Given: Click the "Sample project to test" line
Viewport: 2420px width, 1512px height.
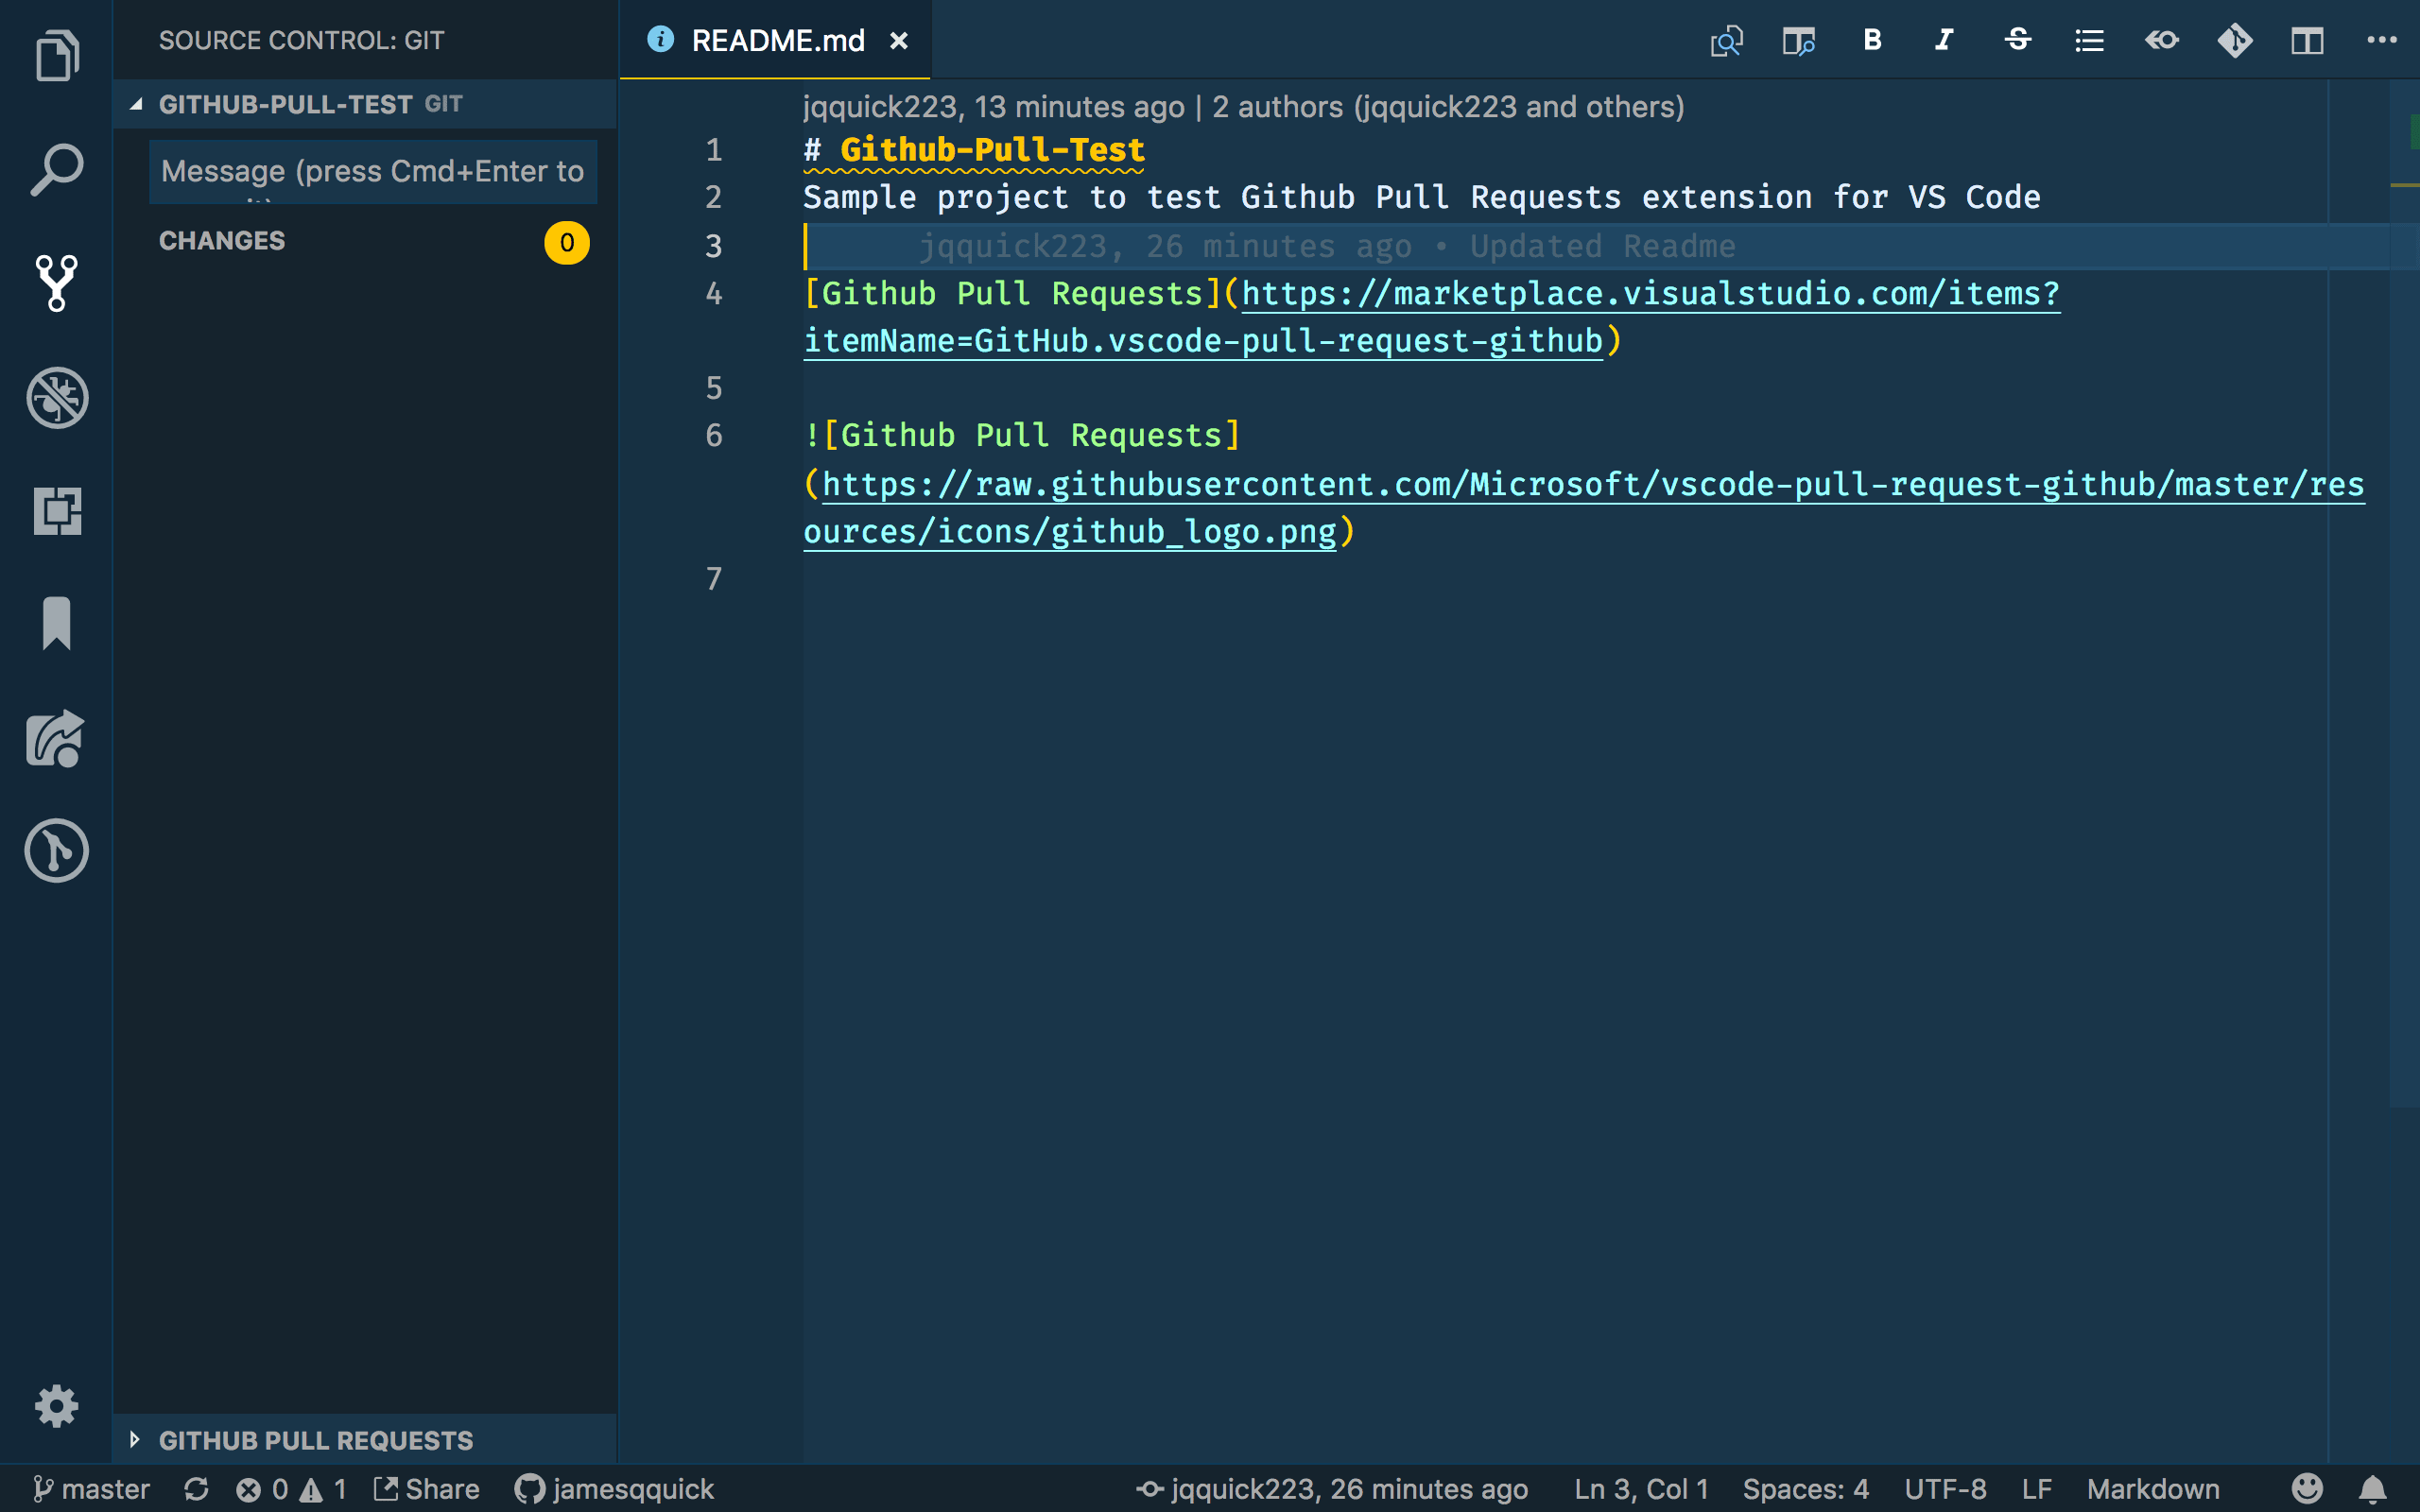Looking at the screenshot, I should [1421, 197].
